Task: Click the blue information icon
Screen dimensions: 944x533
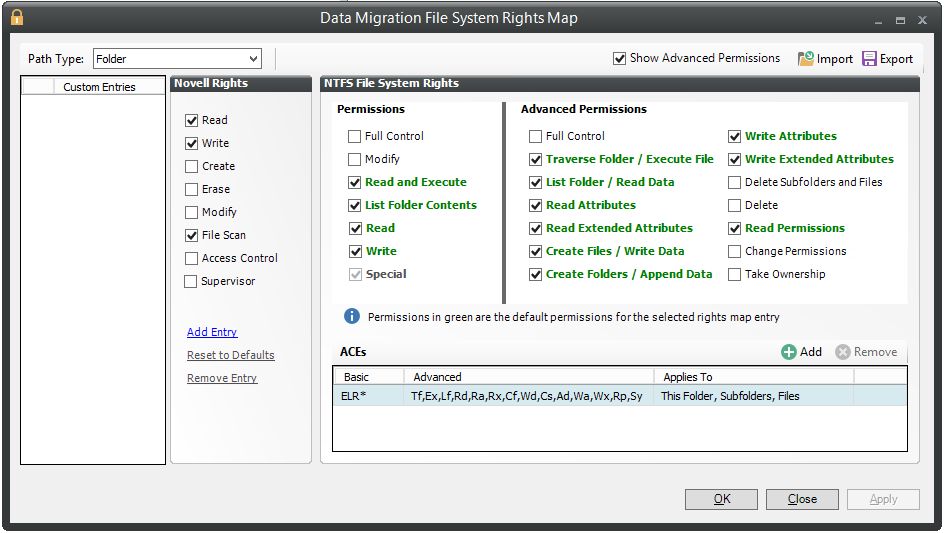Action: click(x=352, y=317)
